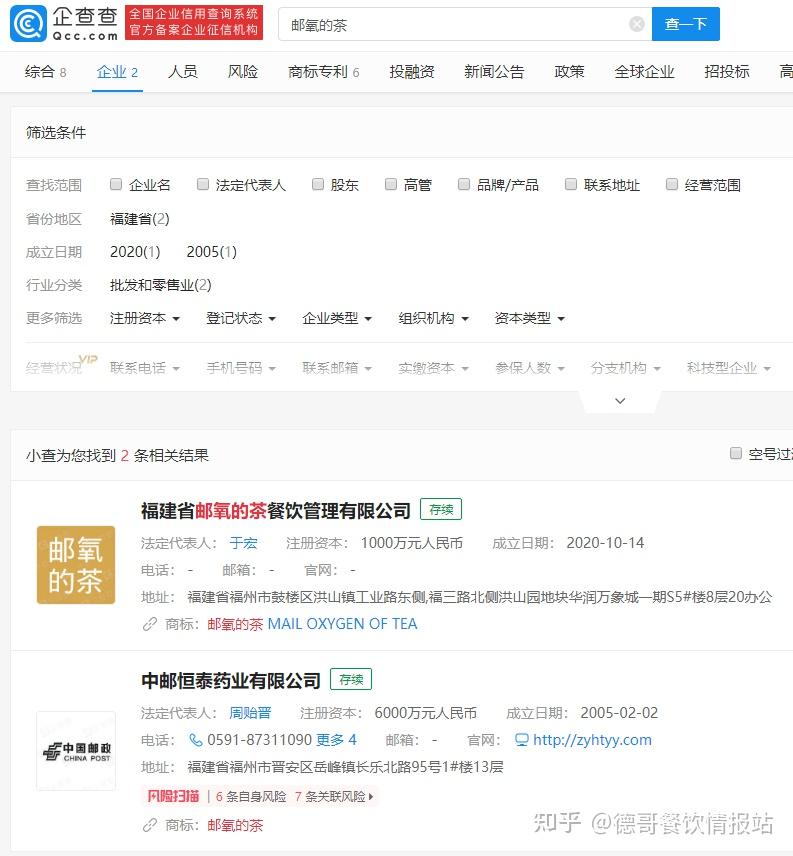Open the 企业类型 dropdown filter
Image resolution: width=793 pixels, height=856 pixels.
[337, 318]
